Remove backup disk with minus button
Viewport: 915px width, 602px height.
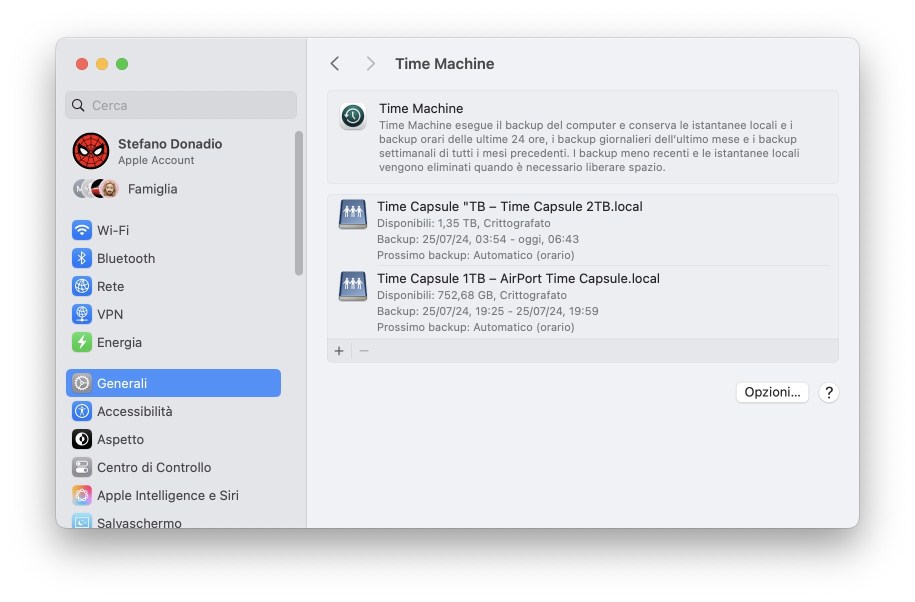pyautogui.click(x=364, y=351)
